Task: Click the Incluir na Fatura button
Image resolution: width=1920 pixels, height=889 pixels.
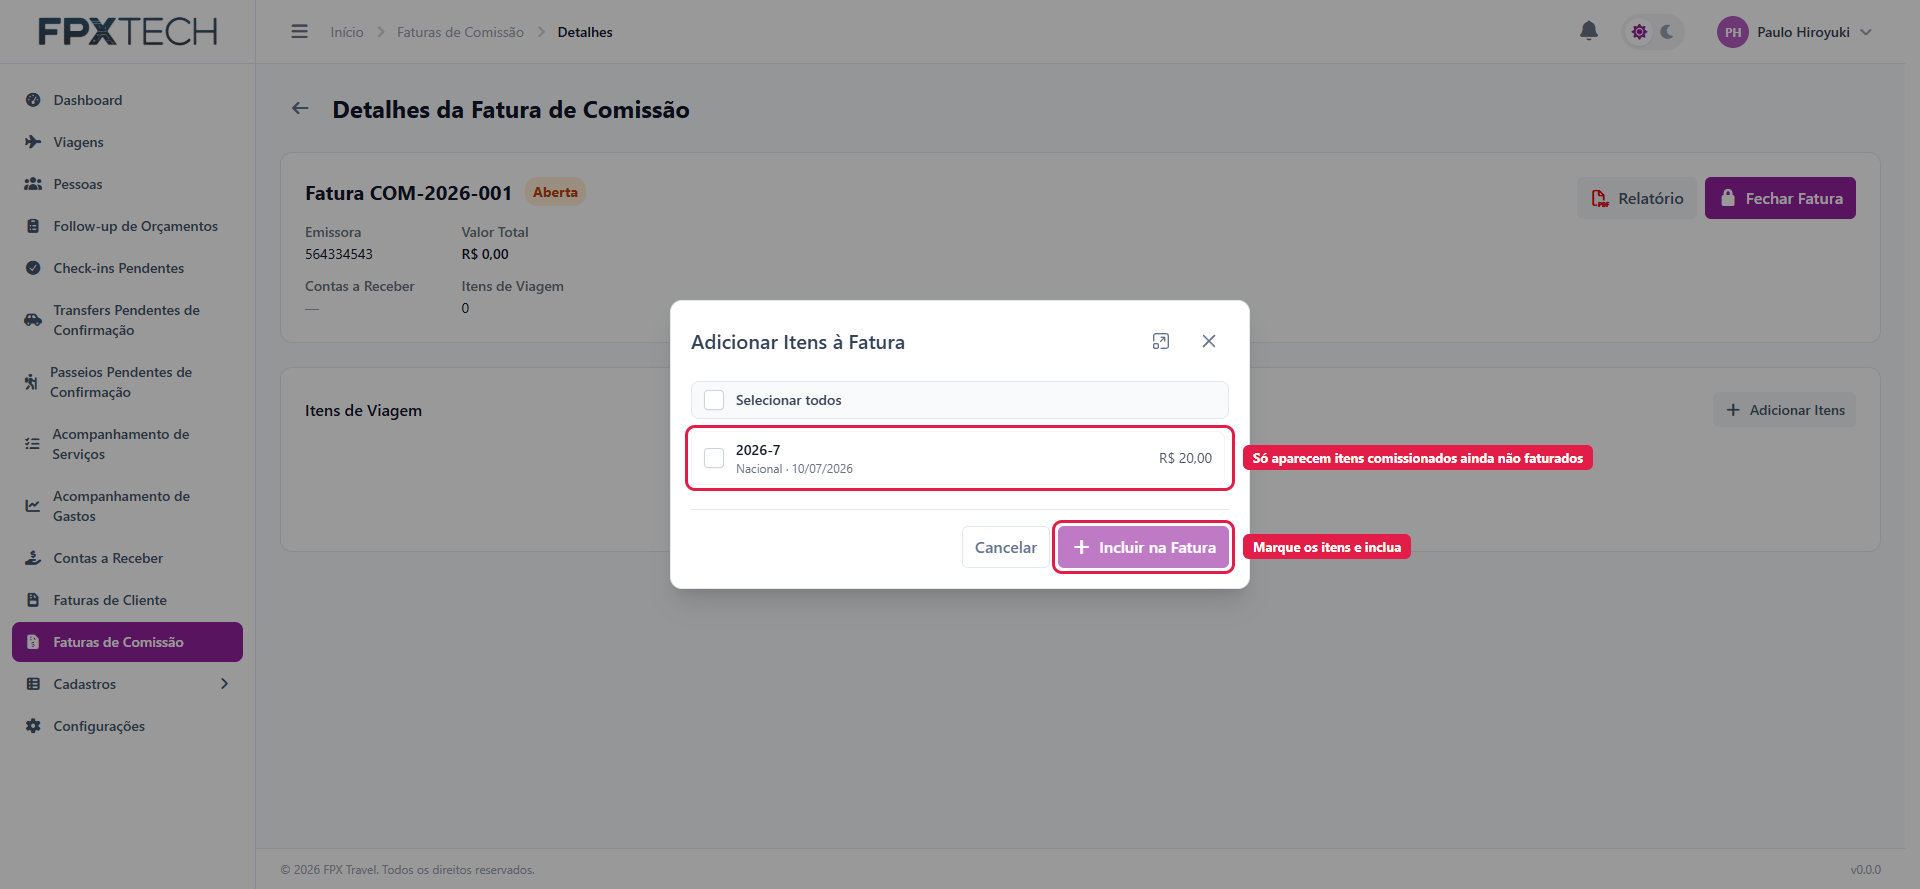Action: tap(1143, 547)
